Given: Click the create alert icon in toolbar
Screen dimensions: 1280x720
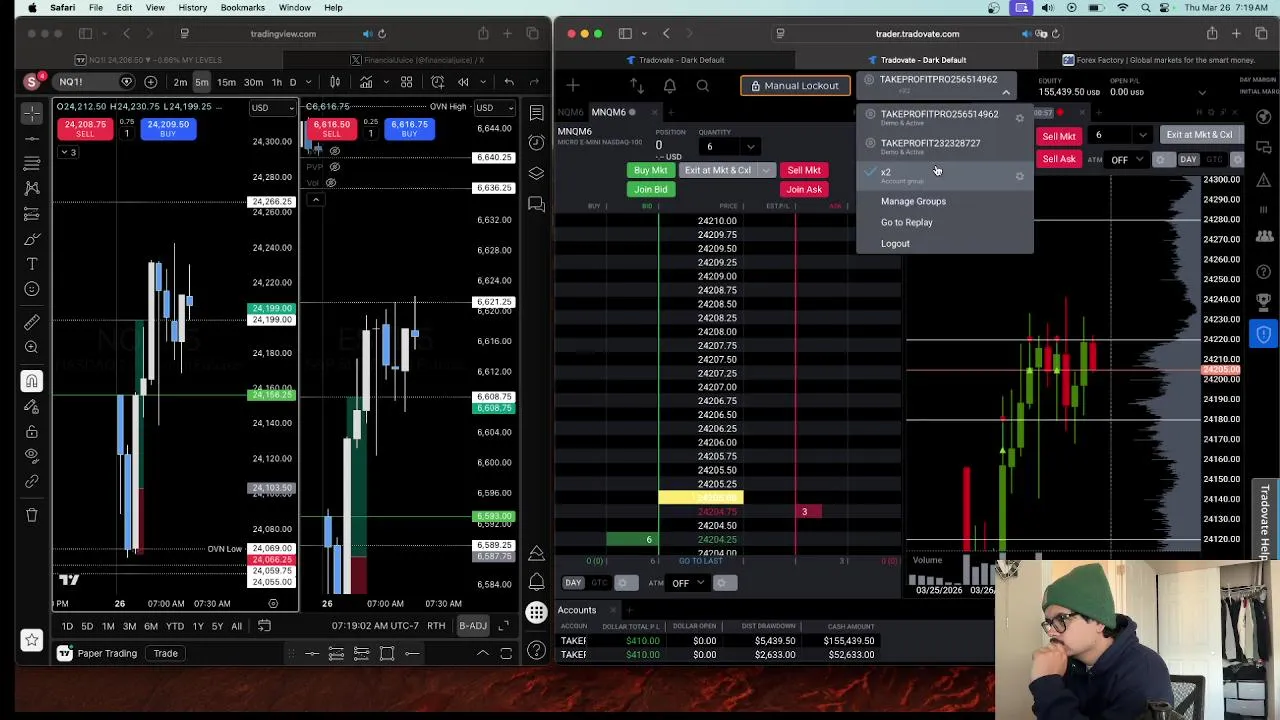Looking at the screenshot, I should coord(437,82).
